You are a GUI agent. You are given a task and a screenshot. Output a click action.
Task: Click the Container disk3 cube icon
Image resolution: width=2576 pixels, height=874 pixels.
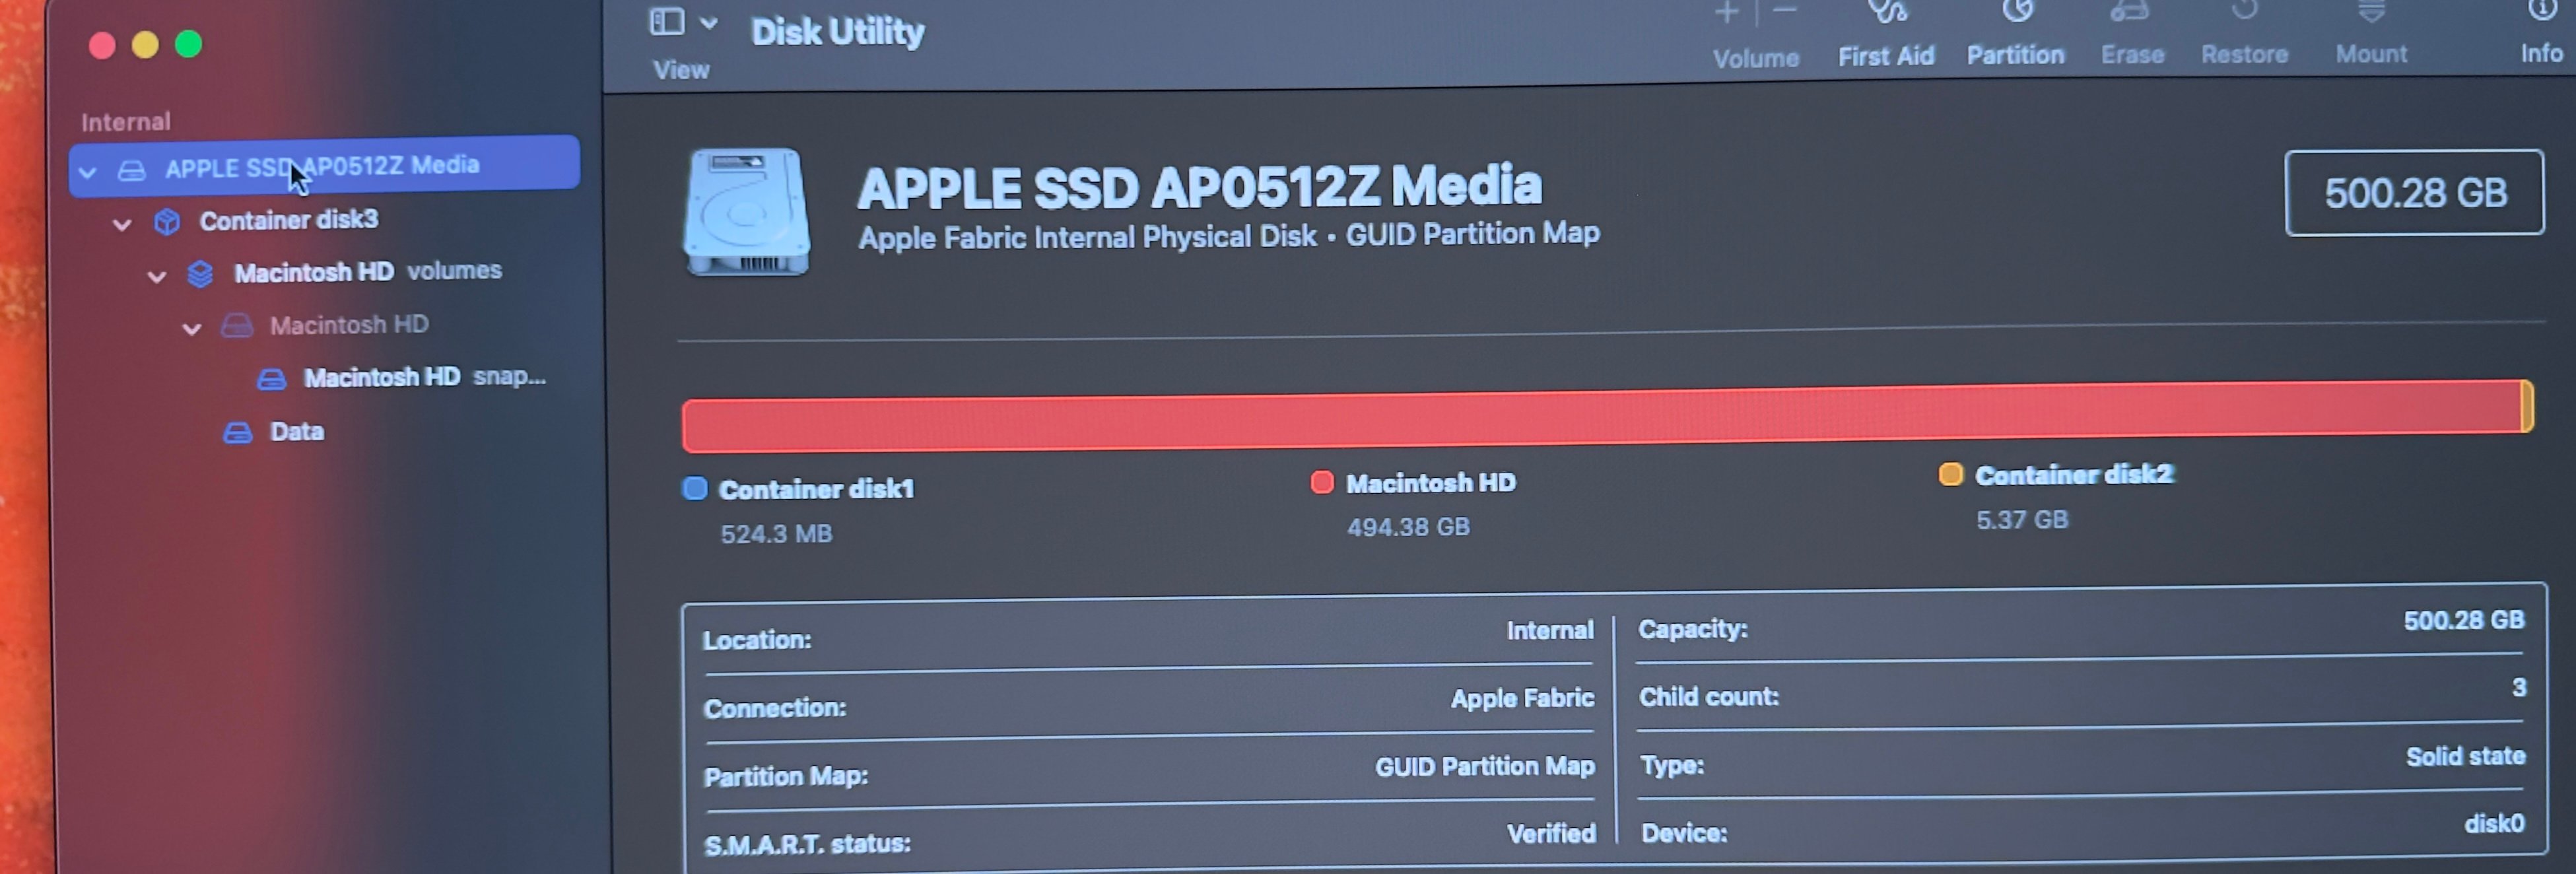167,221
